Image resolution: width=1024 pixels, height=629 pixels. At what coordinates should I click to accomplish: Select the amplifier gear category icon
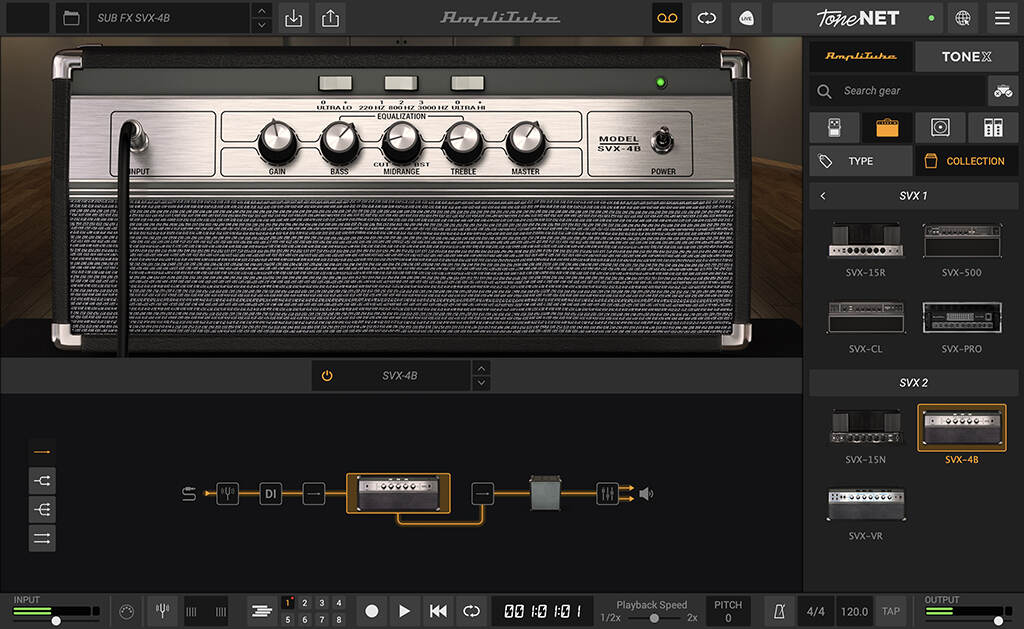point(886,127)
